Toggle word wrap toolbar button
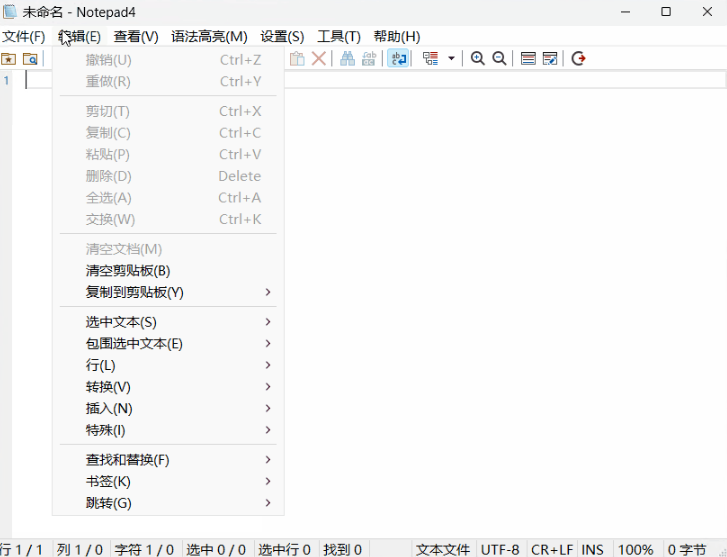Screen dimensions: 727x557 coord(398,58)
